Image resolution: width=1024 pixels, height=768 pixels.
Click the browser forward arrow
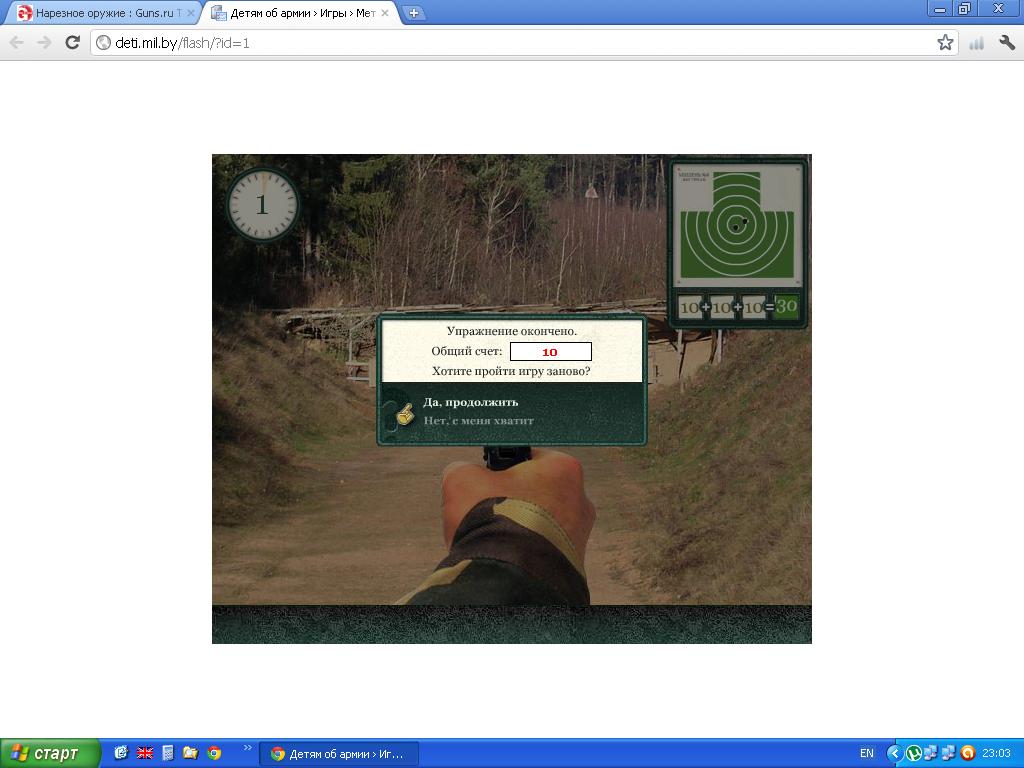pos(44,42)
